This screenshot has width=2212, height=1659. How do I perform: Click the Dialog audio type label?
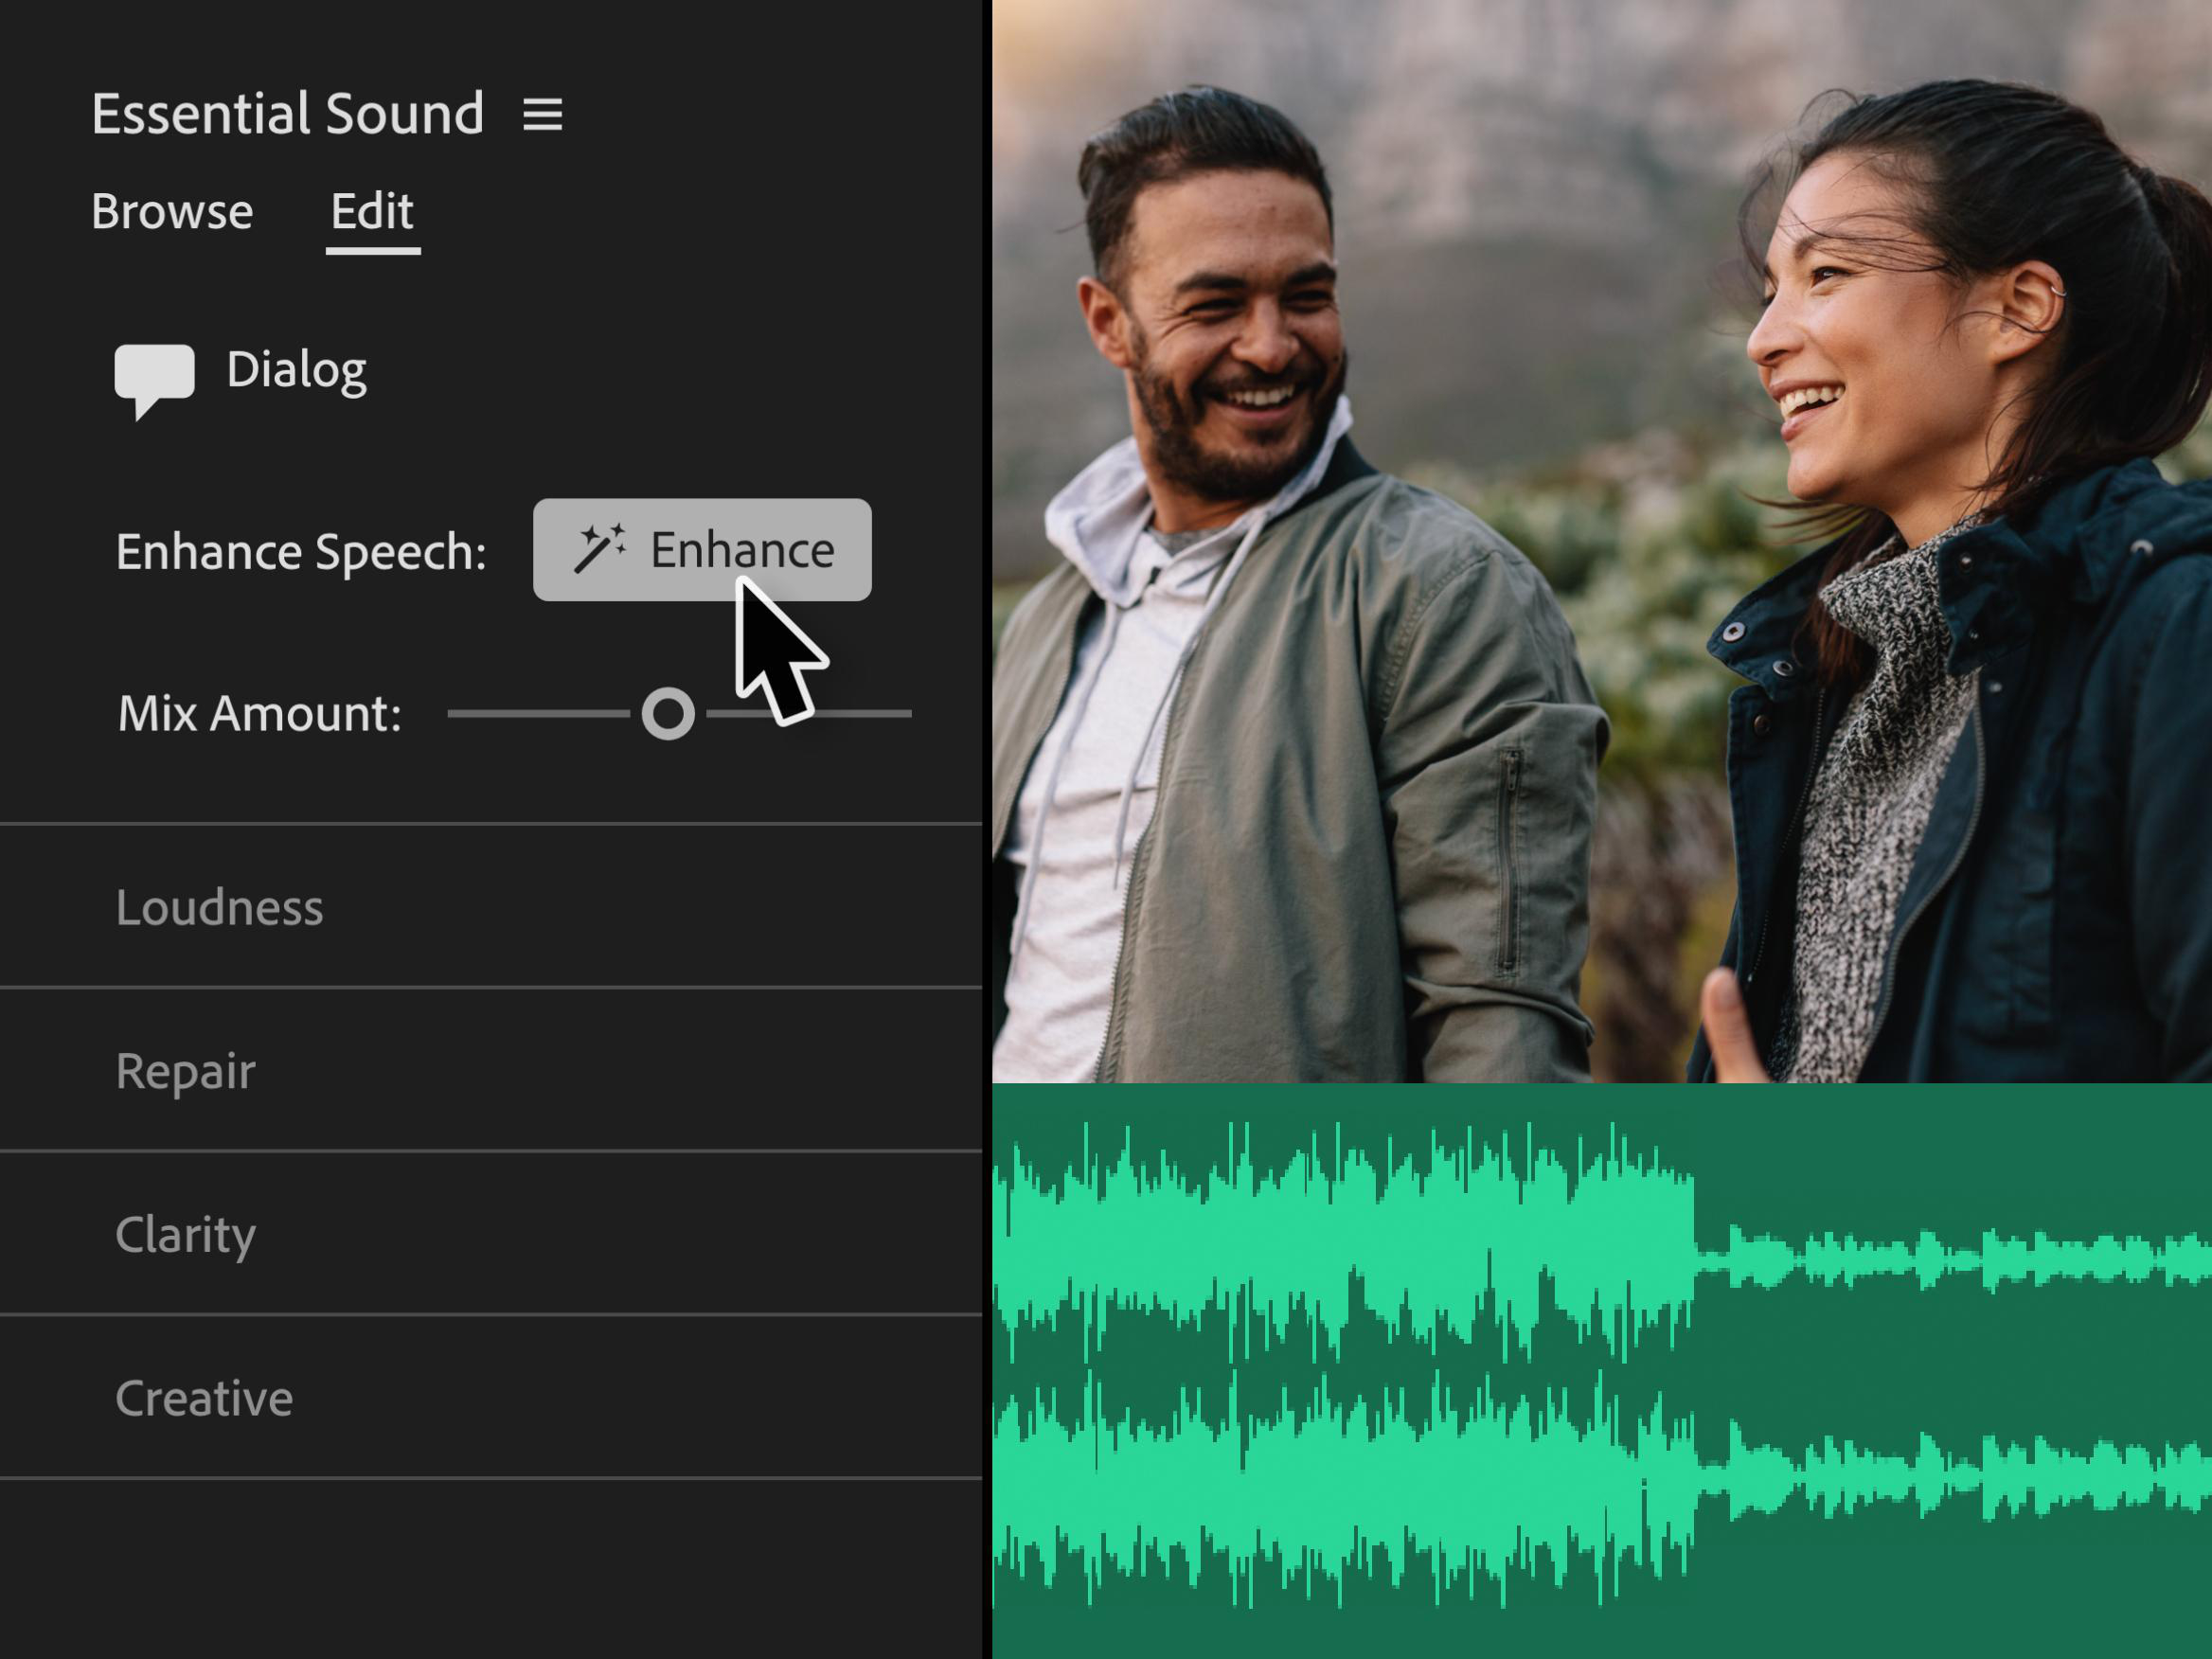[296, 371]
